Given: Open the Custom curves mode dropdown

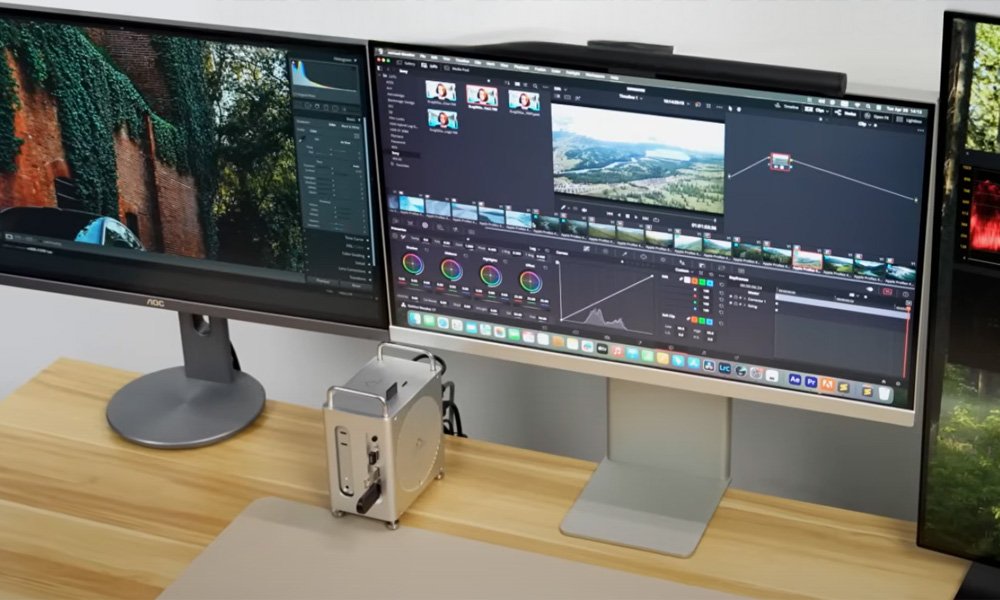Looking at the screenshot, I should click(684, 270).
